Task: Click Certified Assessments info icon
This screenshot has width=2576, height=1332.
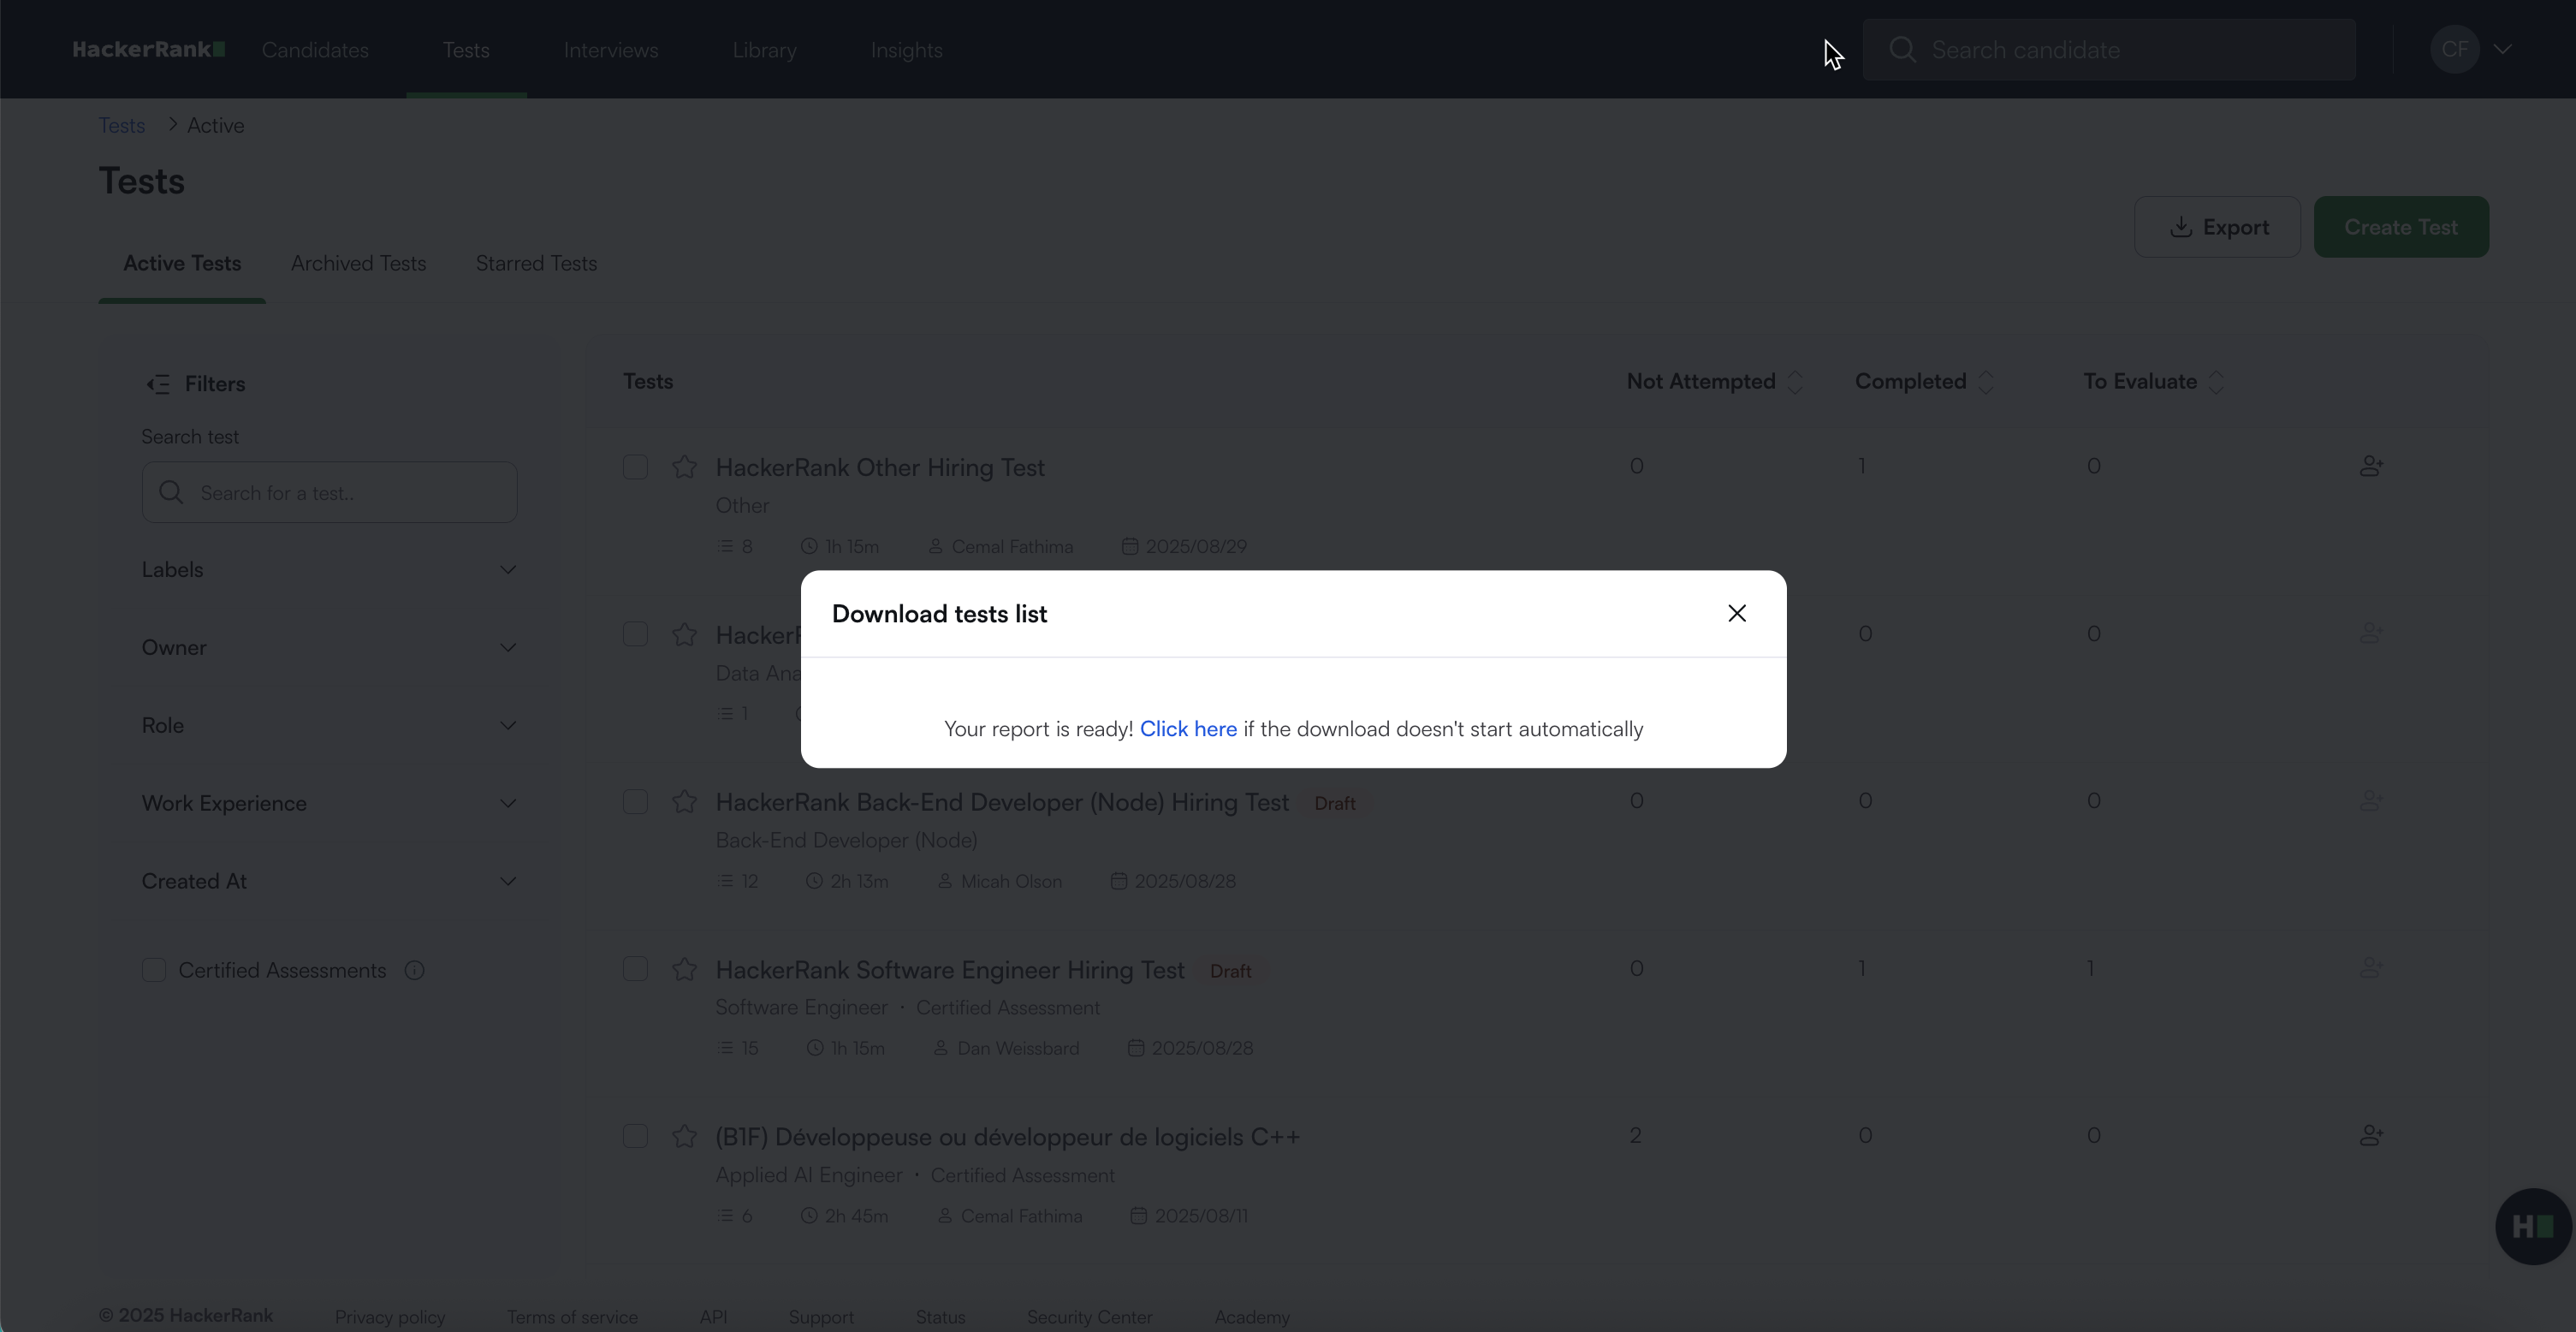Action: pos(415,971)
